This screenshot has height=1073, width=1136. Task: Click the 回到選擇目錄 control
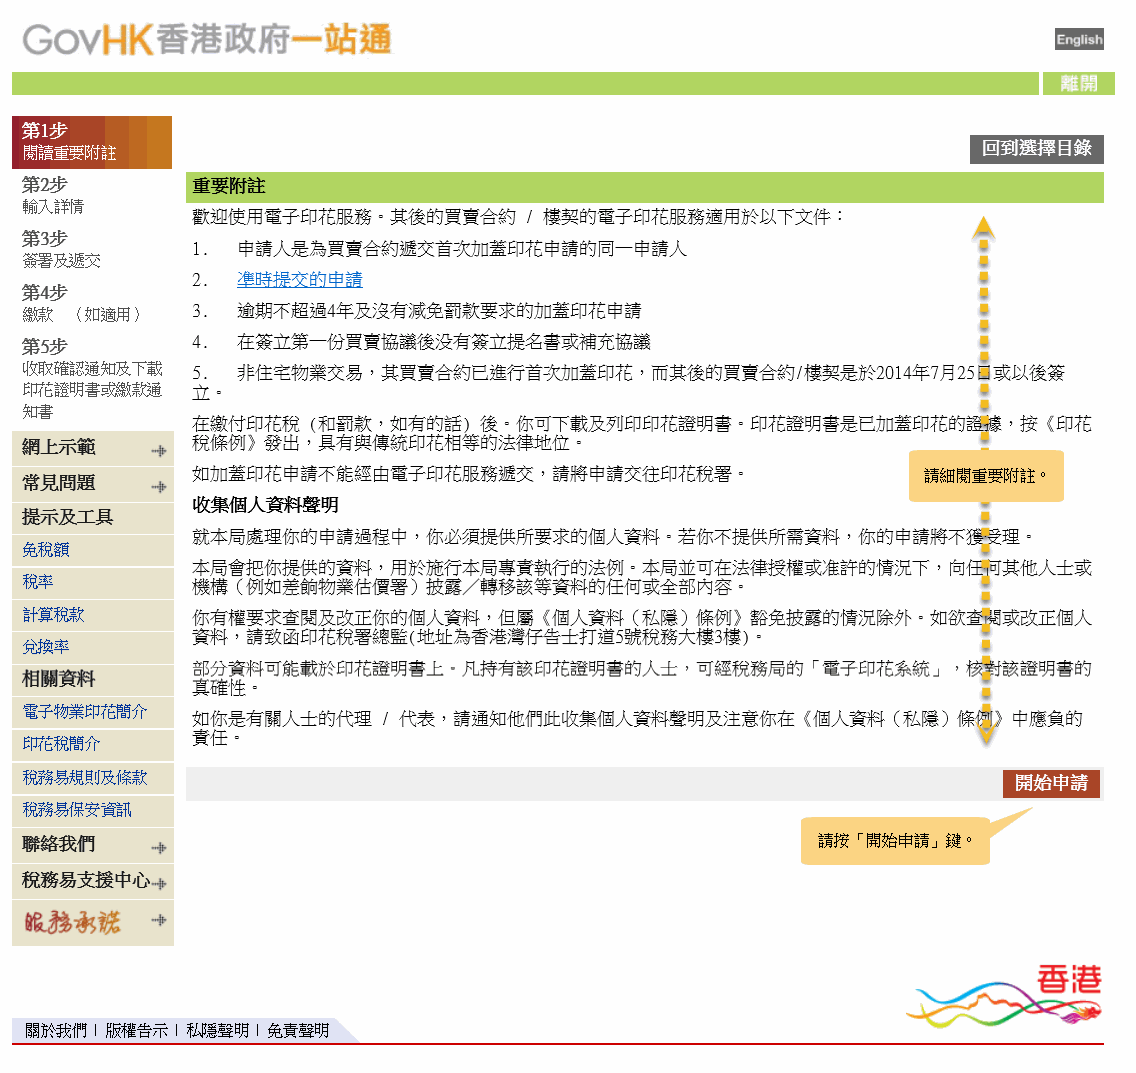[1038, 149]
